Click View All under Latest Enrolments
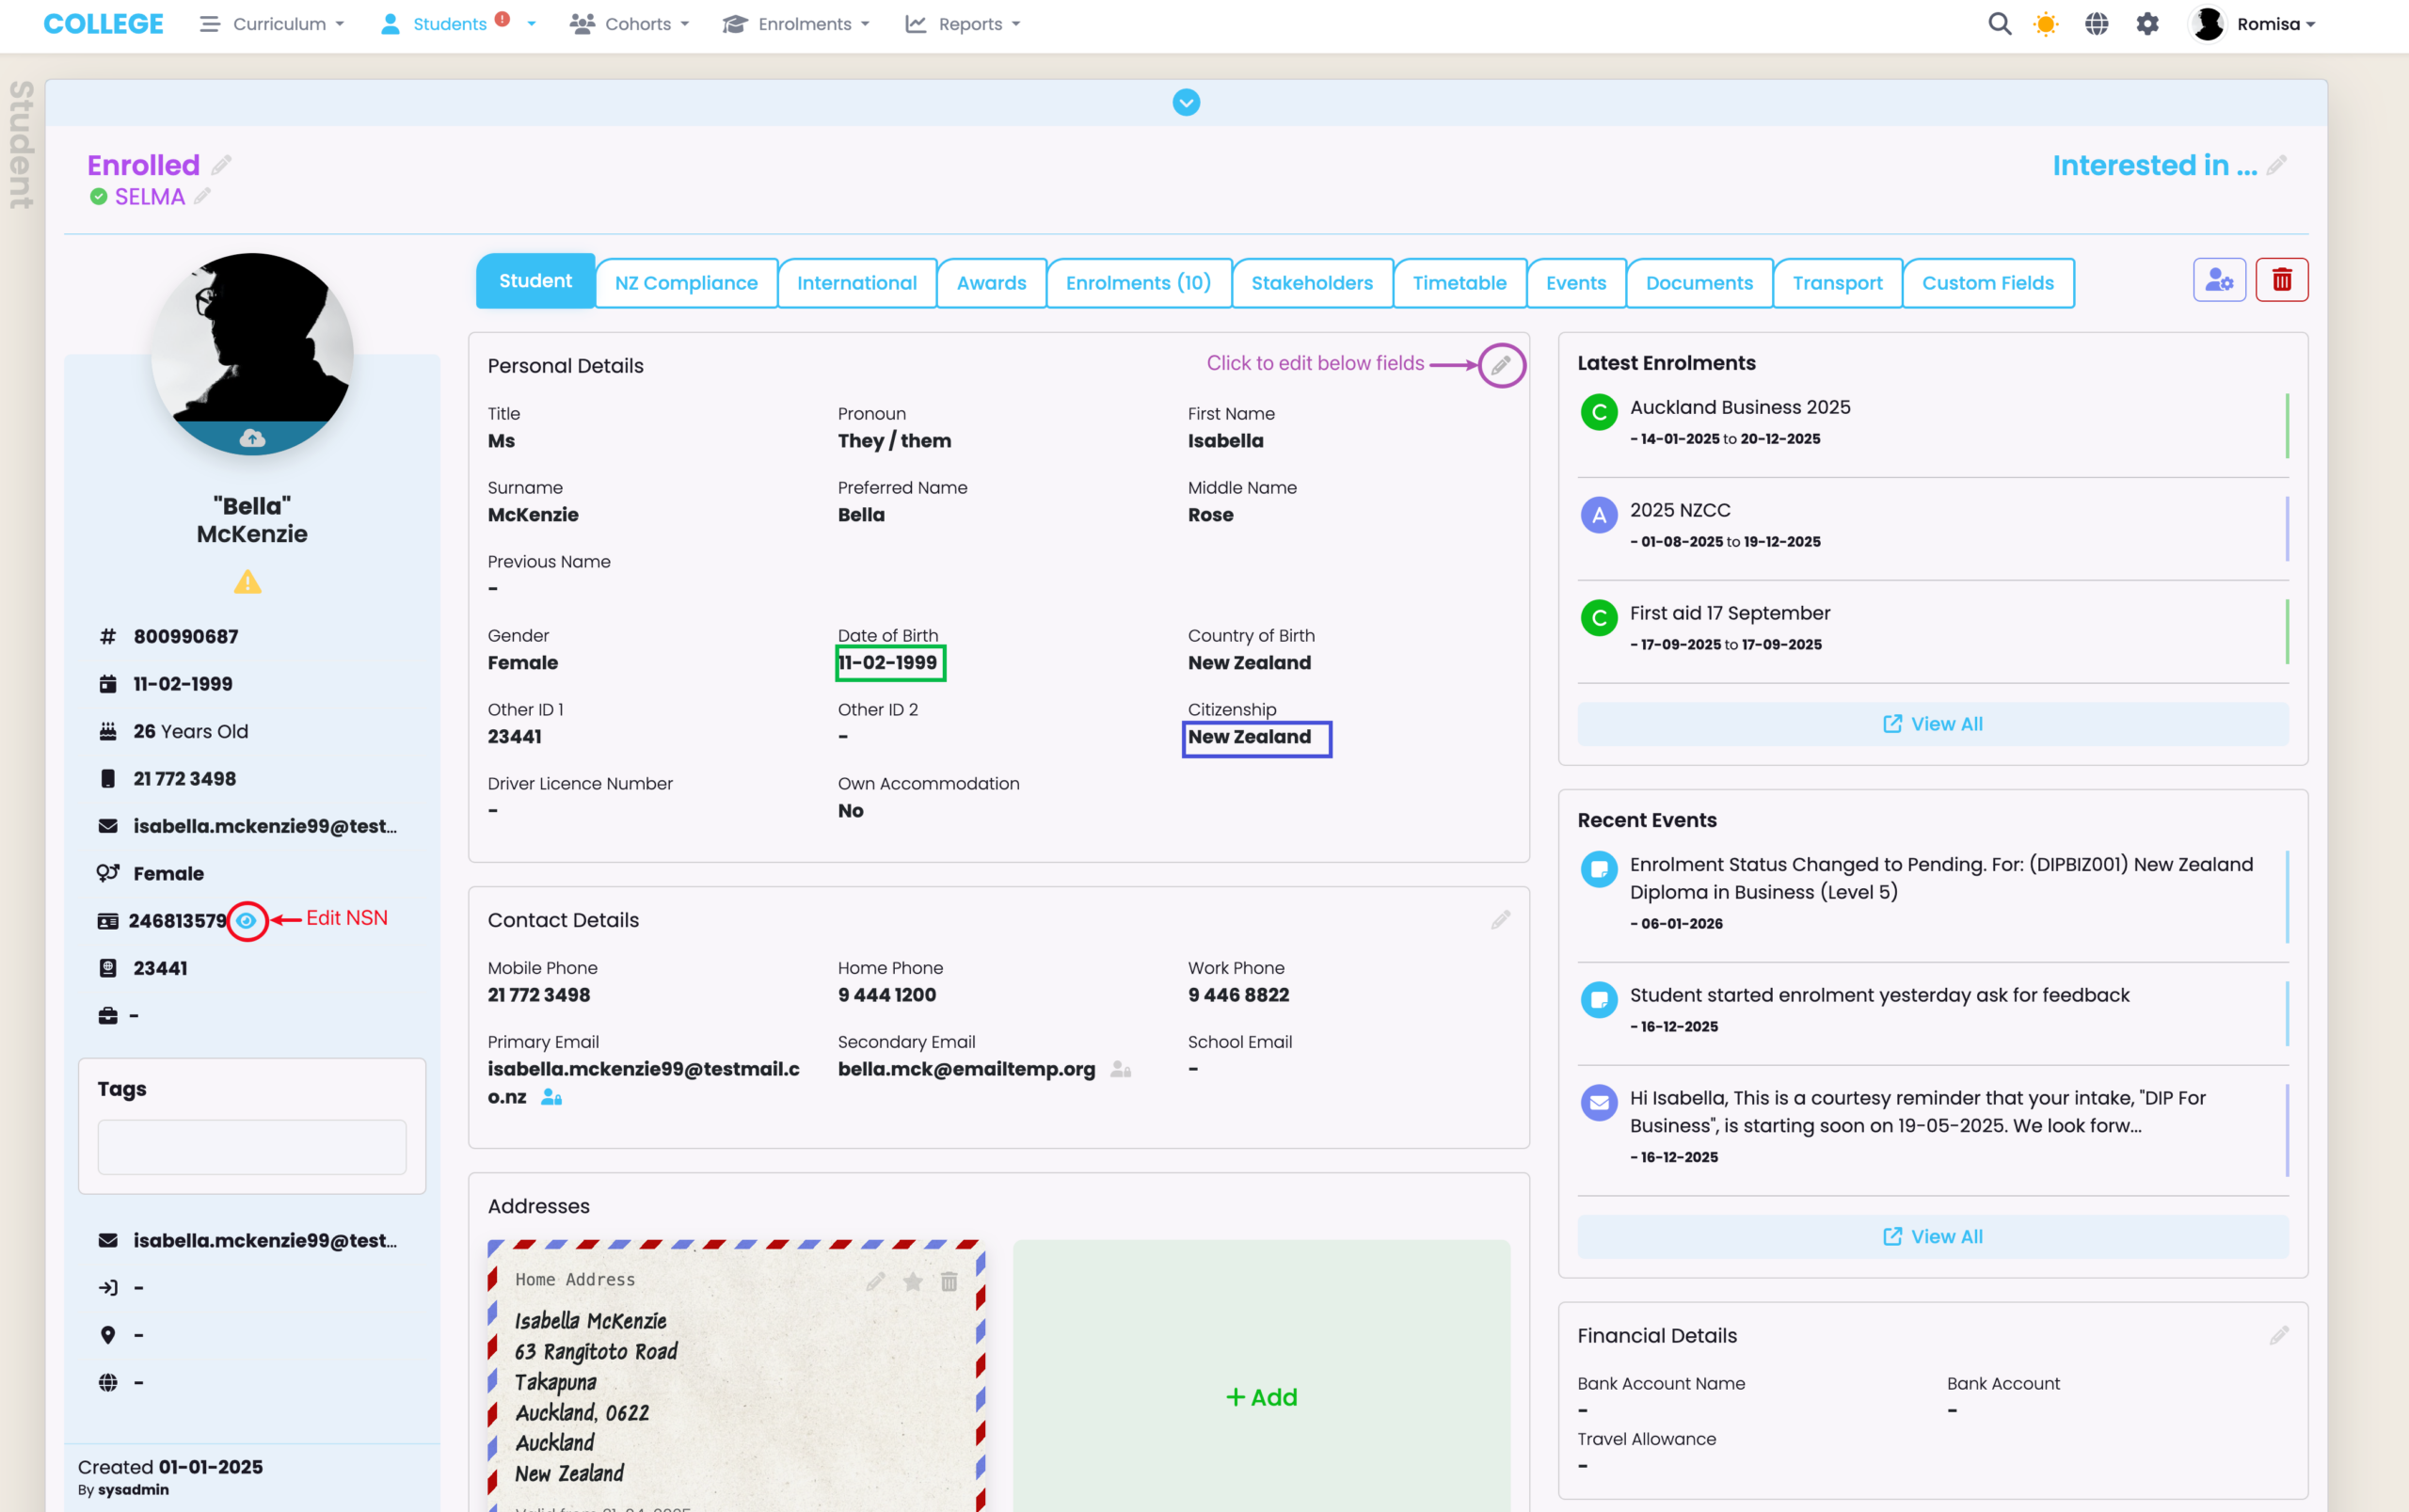 (x=1932, y=724)
